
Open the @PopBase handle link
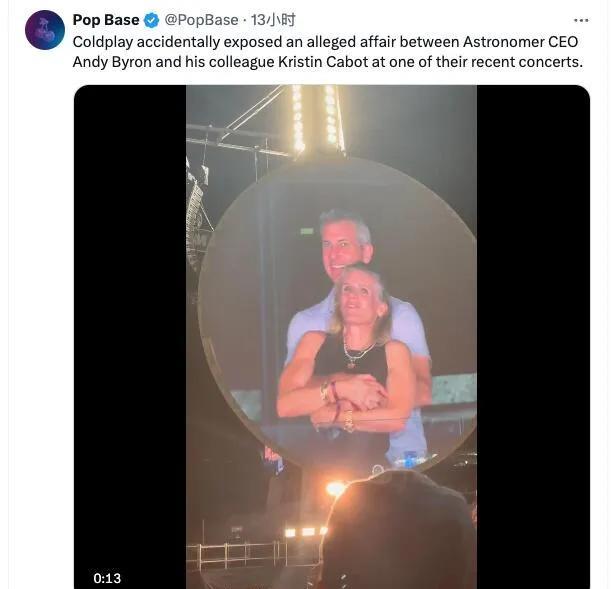coord(201,20)
